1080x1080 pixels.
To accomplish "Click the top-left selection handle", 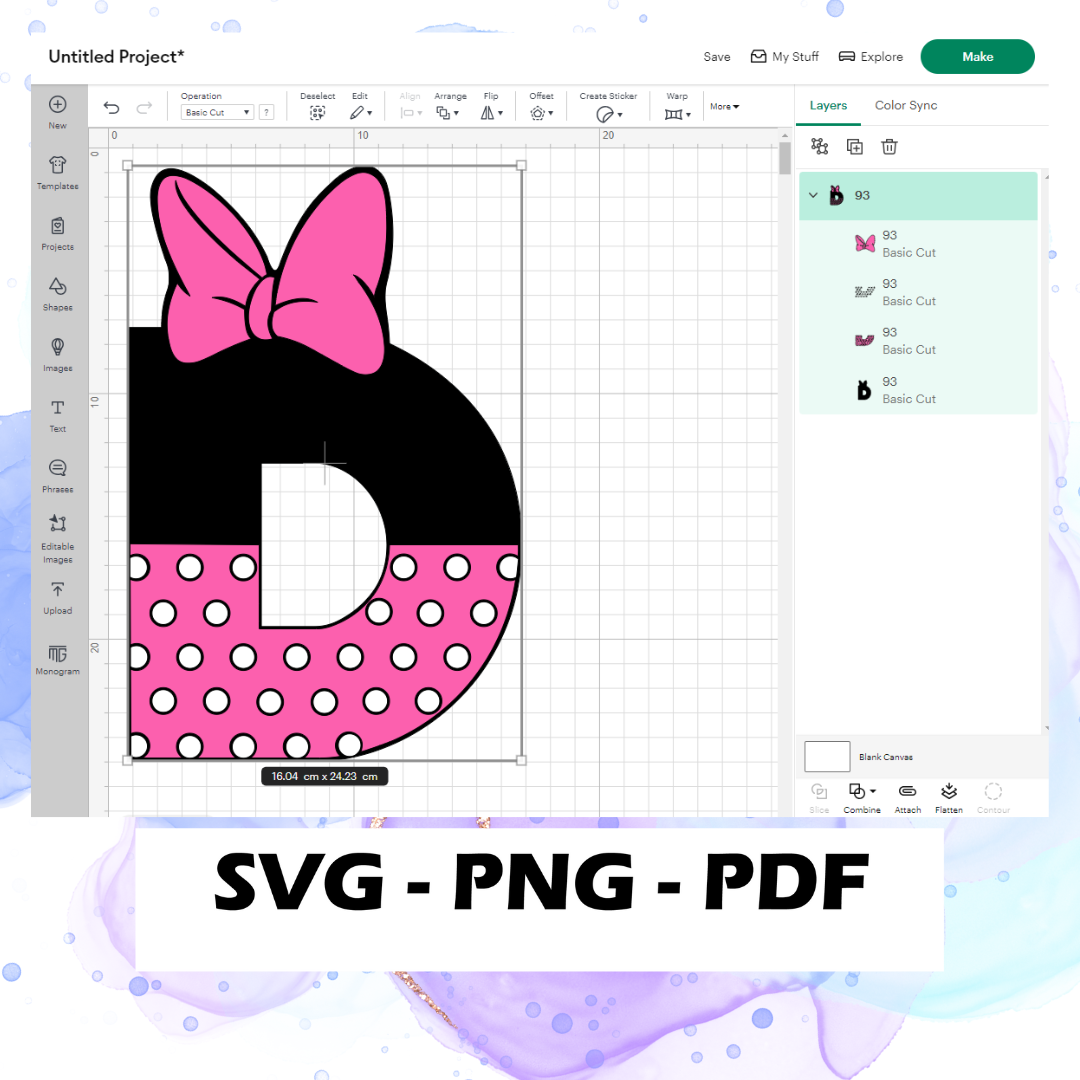I will pos(127,165).
